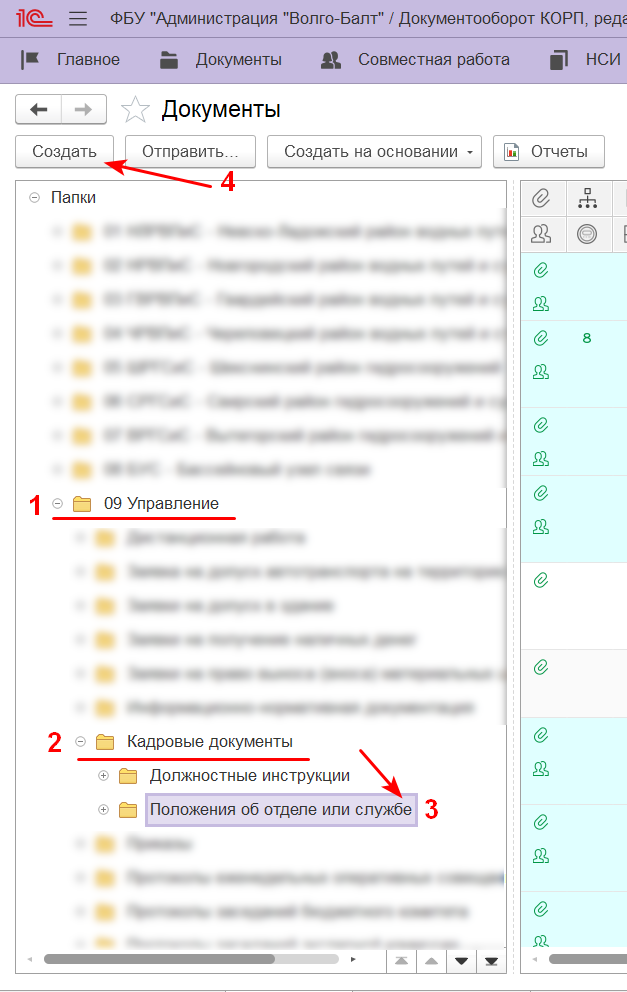Click the folder tree horizontal scrollbar
Image resolution: width=627 pixels, height=992 pixels.
click(x=160, y=959)
